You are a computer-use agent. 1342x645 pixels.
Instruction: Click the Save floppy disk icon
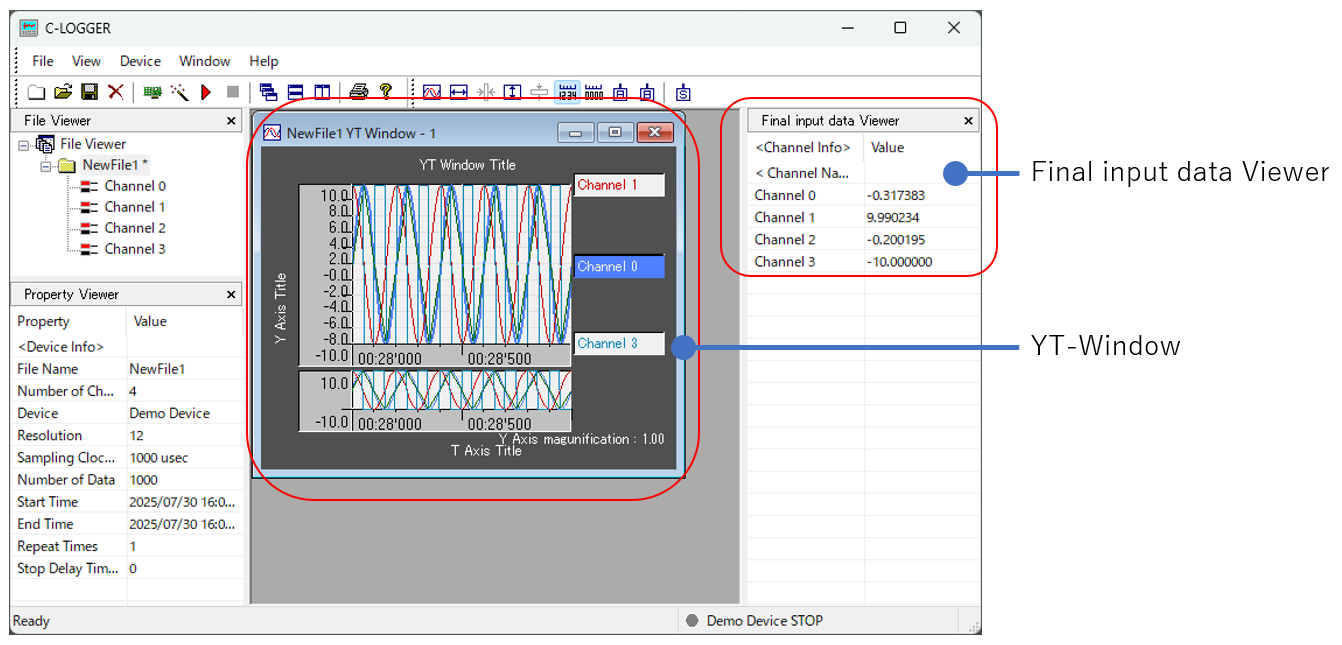coord(89,92)
